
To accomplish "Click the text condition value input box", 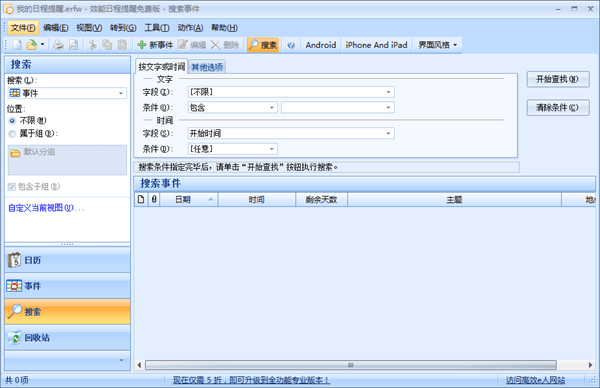I will (338, 108).
